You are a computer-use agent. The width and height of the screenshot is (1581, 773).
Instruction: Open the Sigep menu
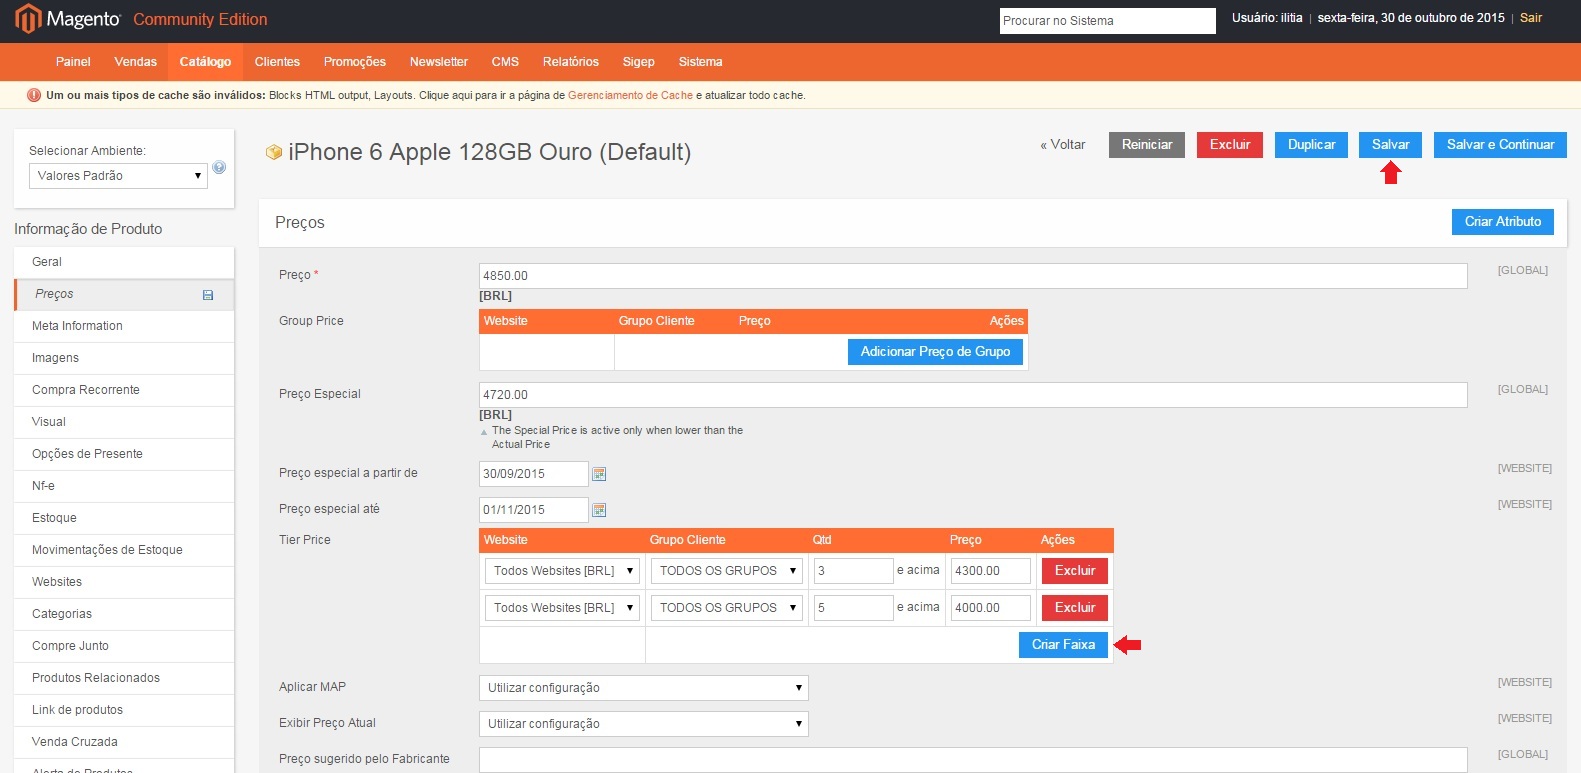click(x=639, y=62)
